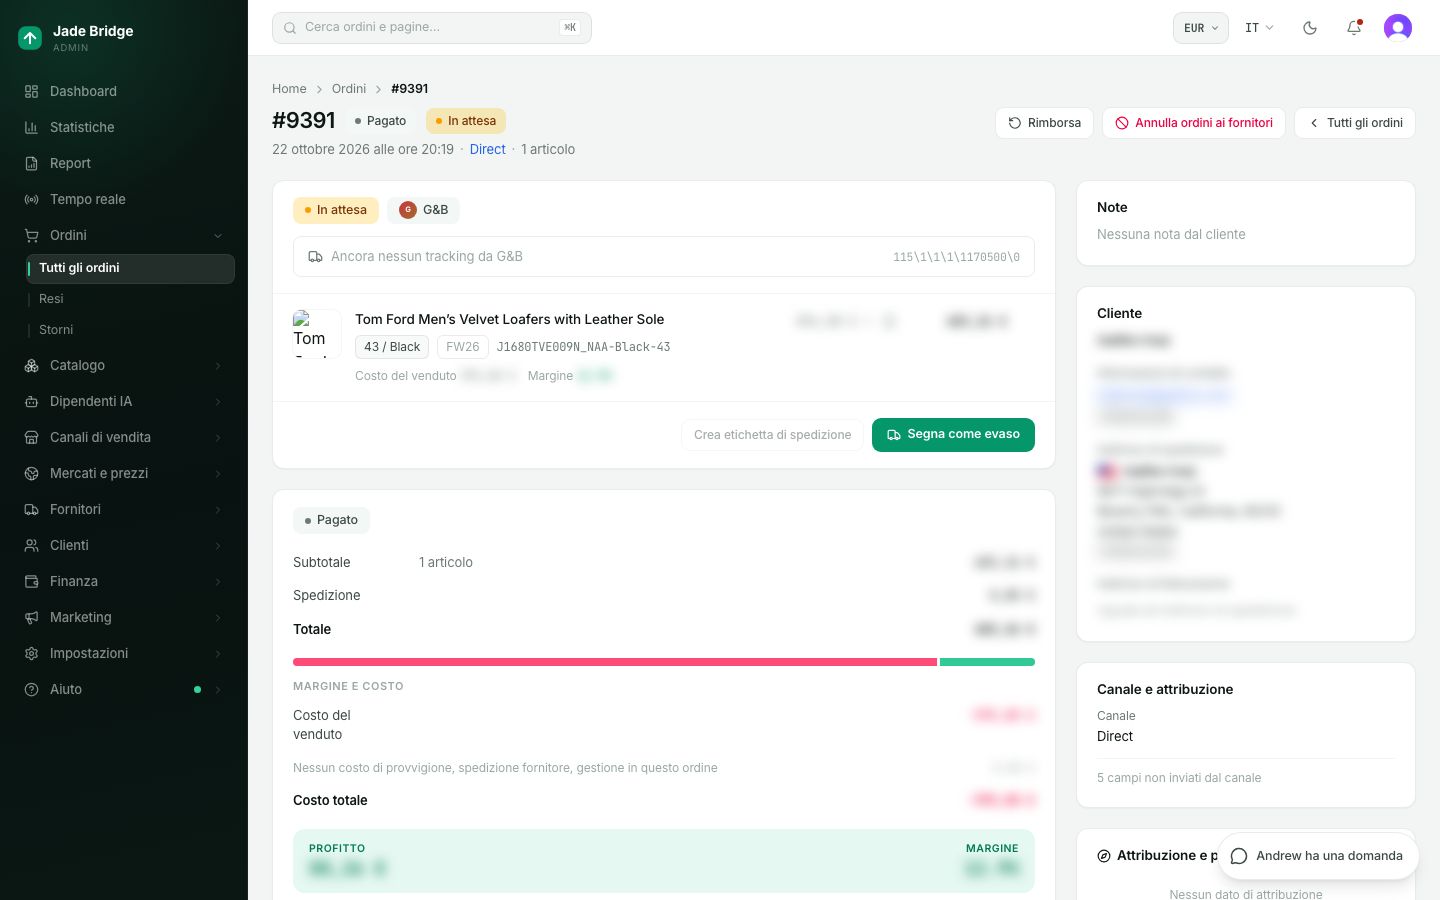Screen dimensions: 1440x900
Task: Click the tracking truck icon
Action: pyautogui.click(x=315, y=257)
